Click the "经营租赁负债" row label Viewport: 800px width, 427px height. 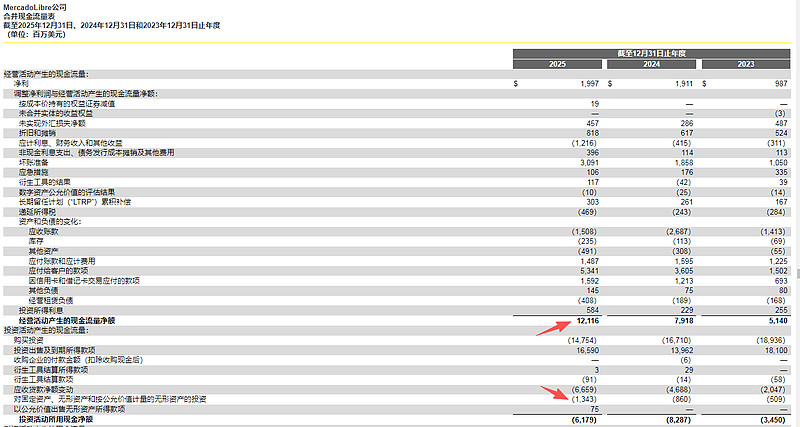[x=51, y=300]
